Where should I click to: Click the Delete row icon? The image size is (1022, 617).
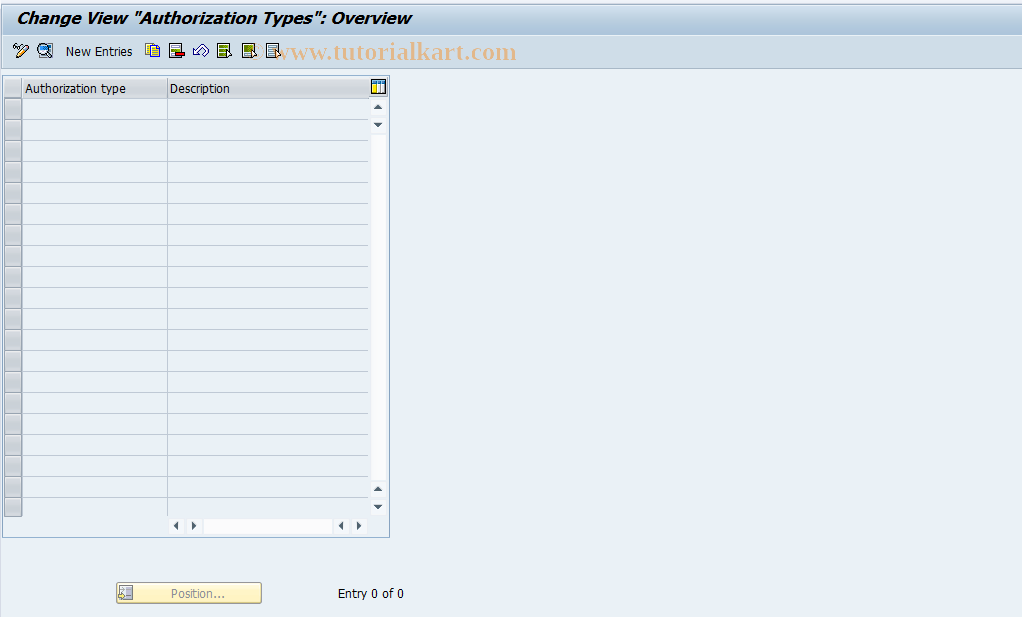pos(177,51)
